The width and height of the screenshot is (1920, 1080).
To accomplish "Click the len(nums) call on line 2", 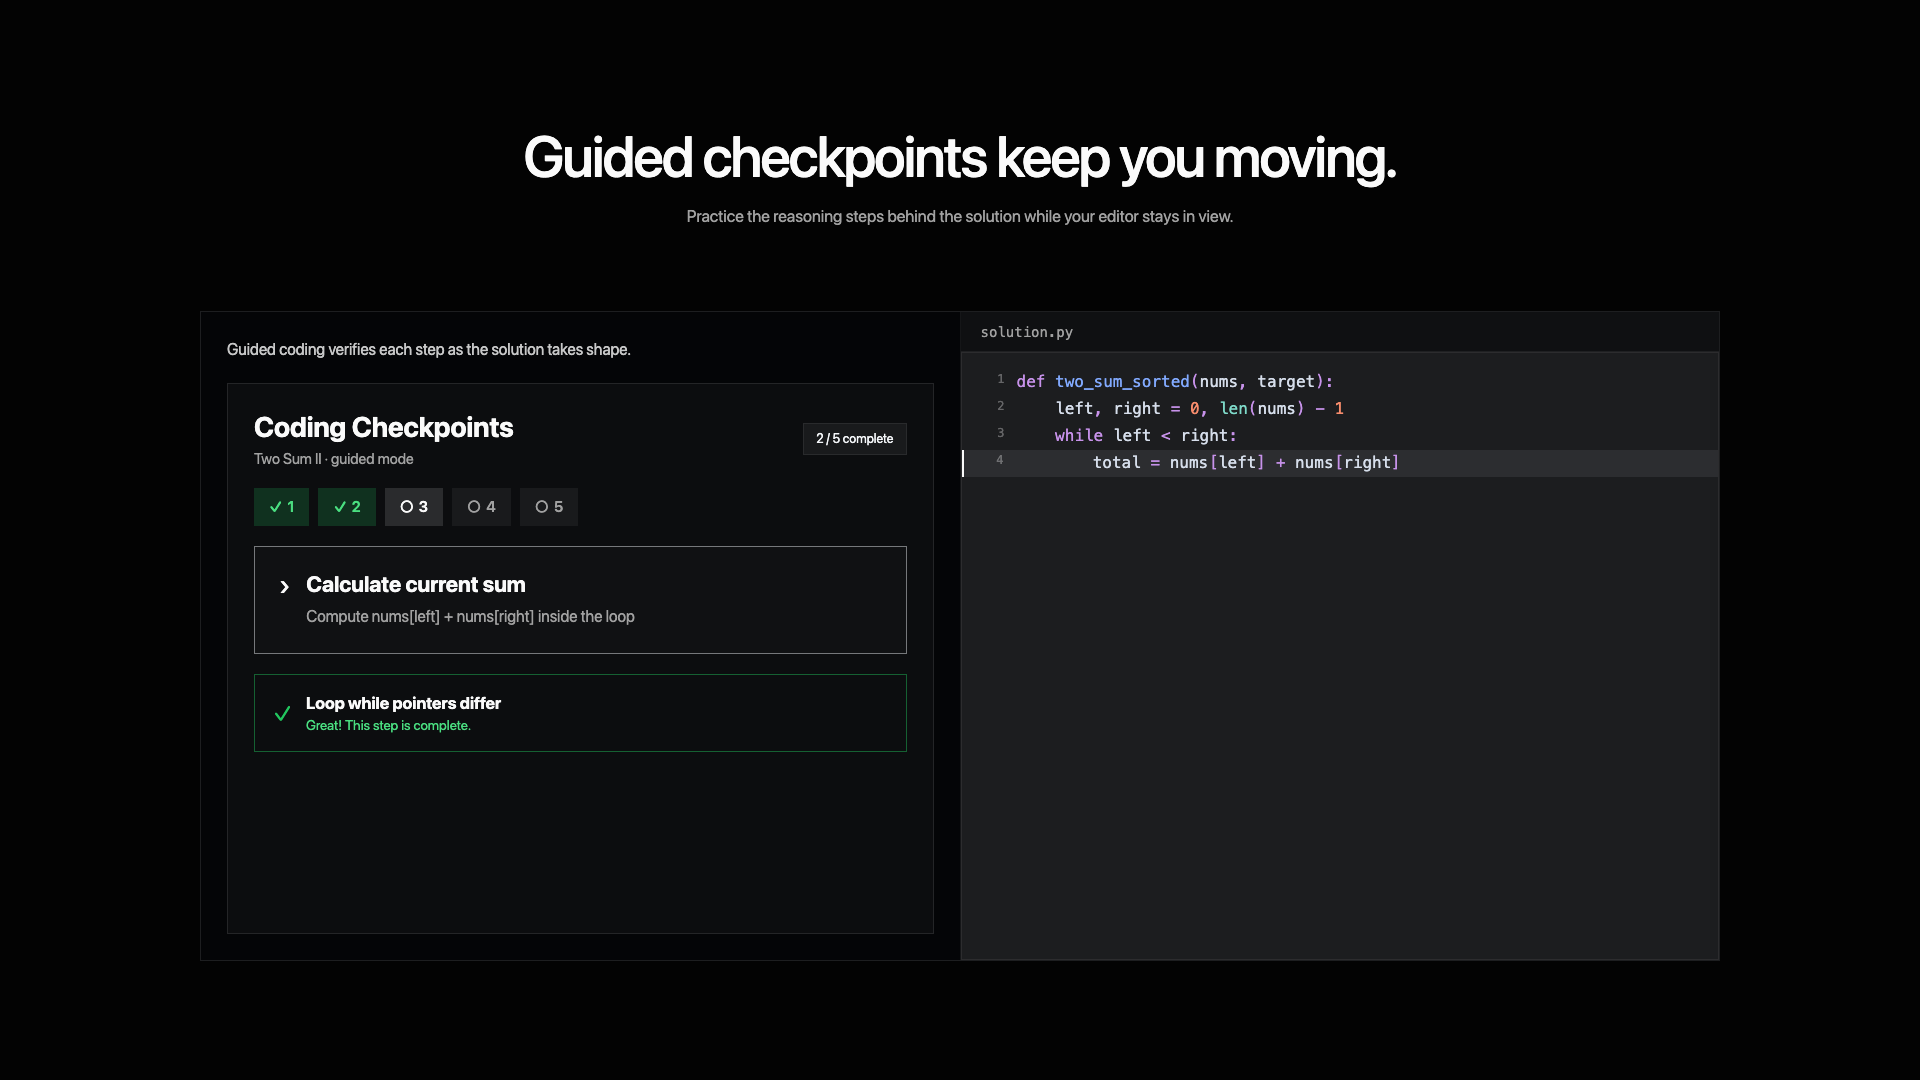I will point(1261,409).
